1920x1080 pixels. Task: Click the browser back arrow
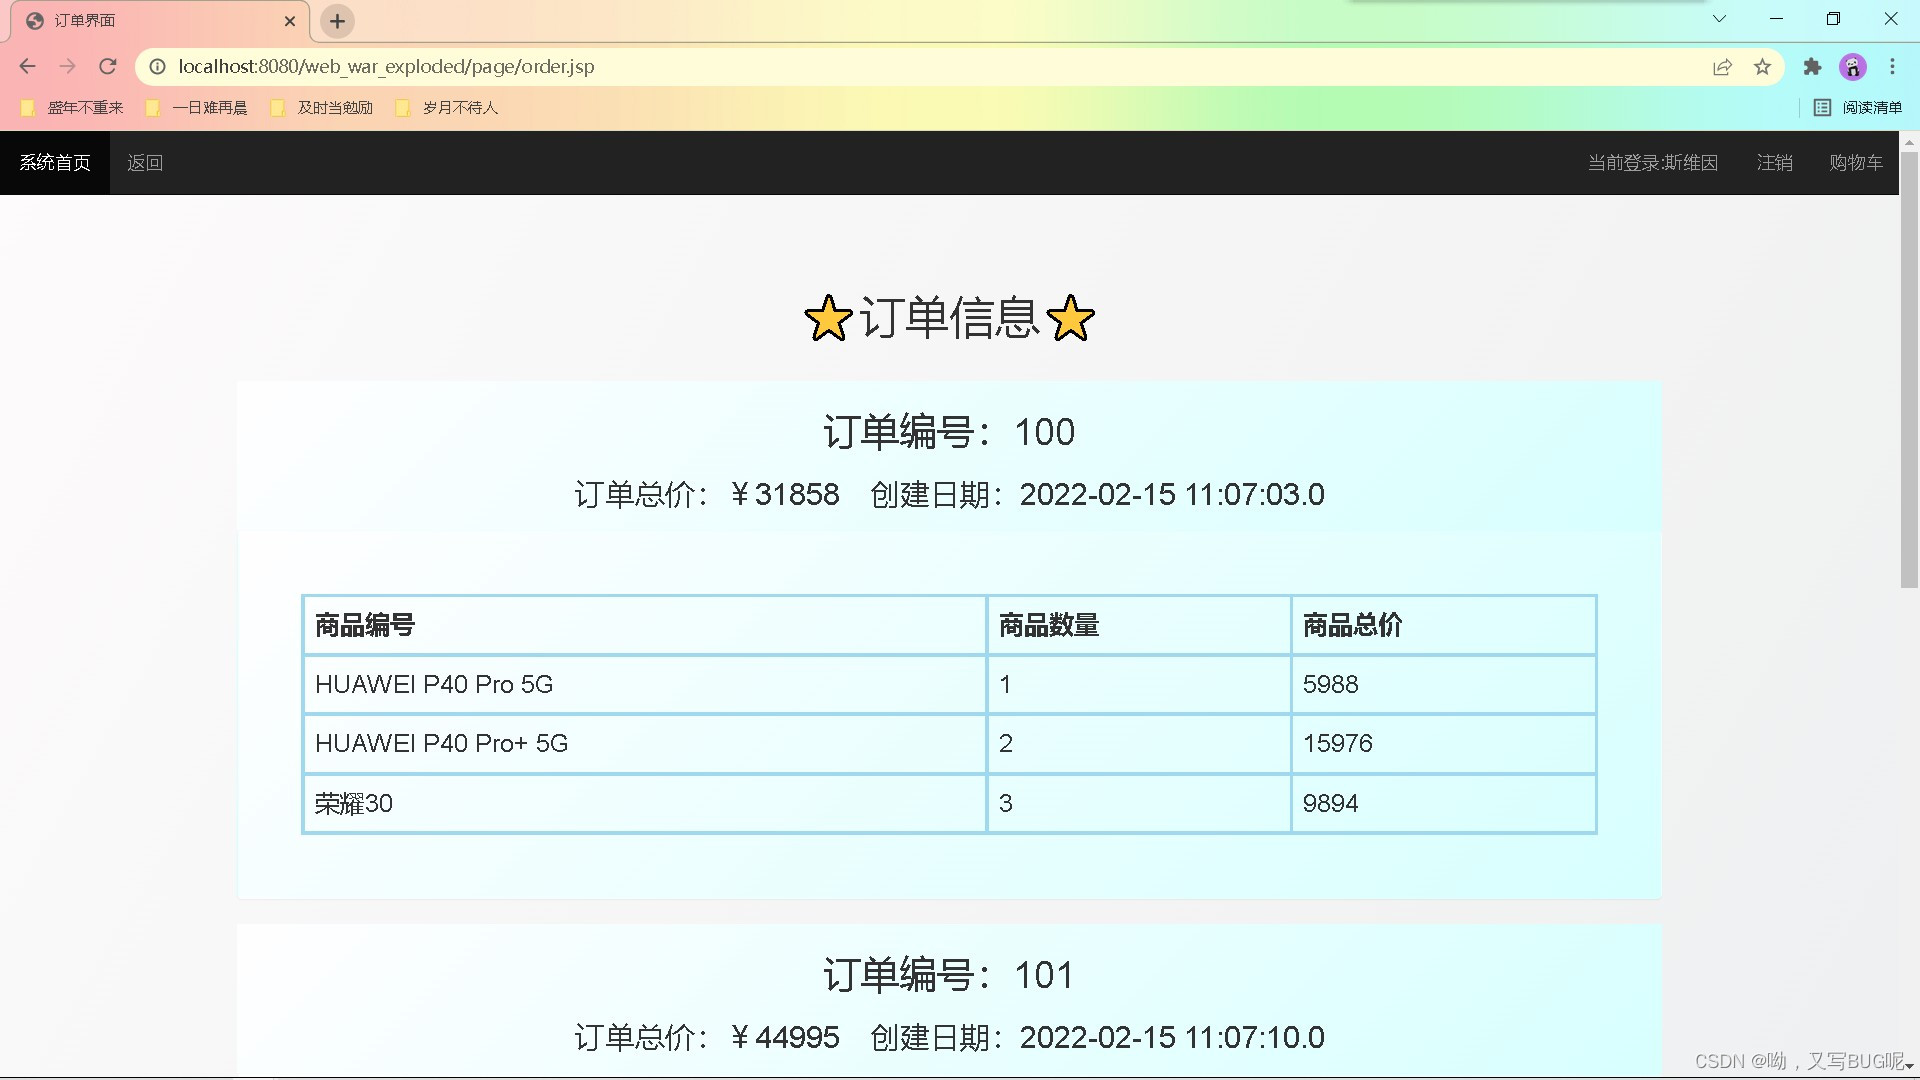pyautogui.click(x=27, y=67)
